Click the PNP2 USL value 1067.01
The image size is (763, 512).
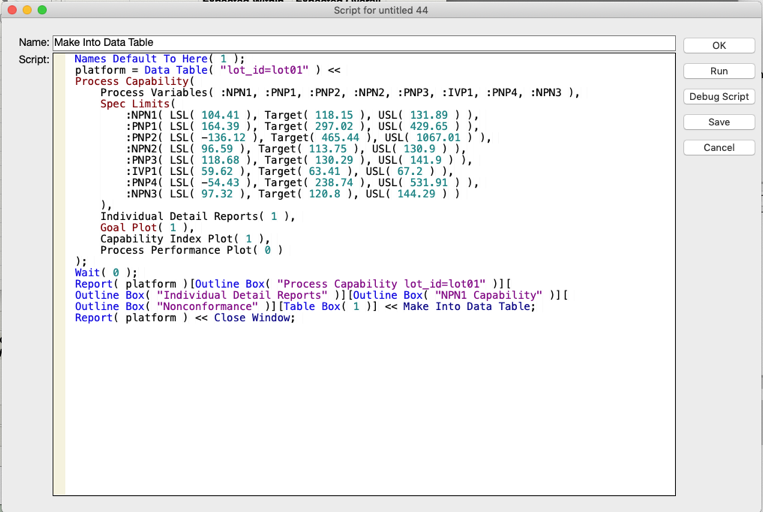point(438,138)
